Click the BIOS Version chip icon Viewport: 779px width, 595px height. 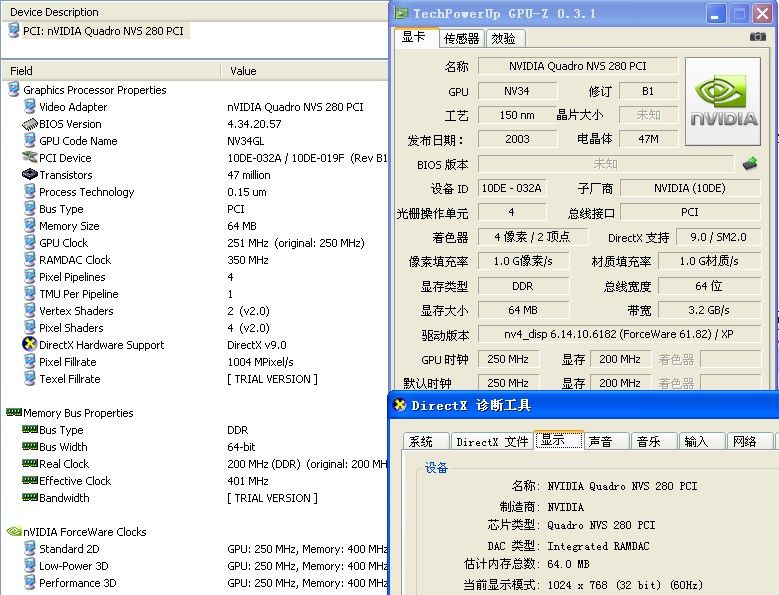(30, 124)
